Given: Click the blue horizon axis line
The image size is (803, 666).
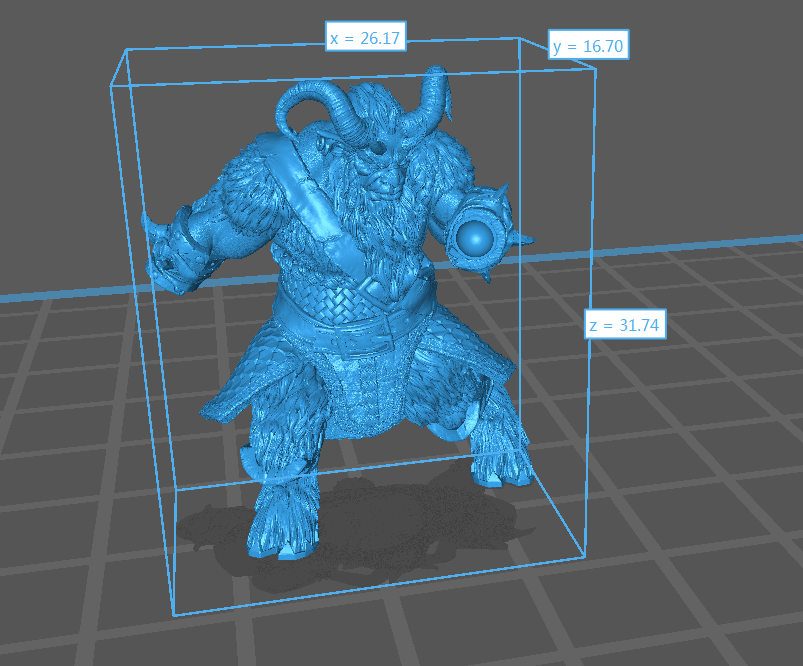Looking at the screenshot, I should (700, 249).
